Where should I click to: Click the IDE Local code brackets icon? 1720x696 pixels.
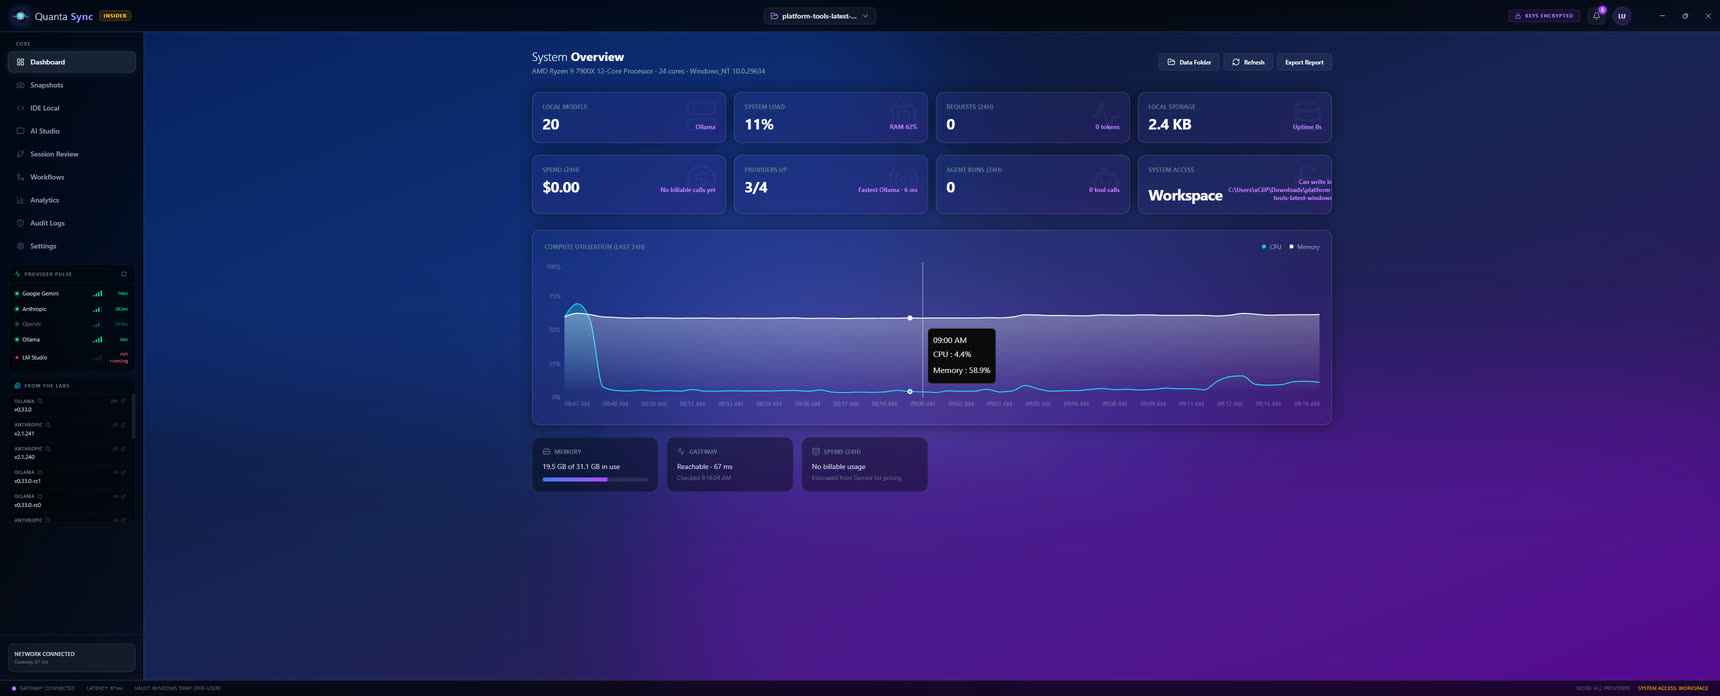click(x=20, y=108)
